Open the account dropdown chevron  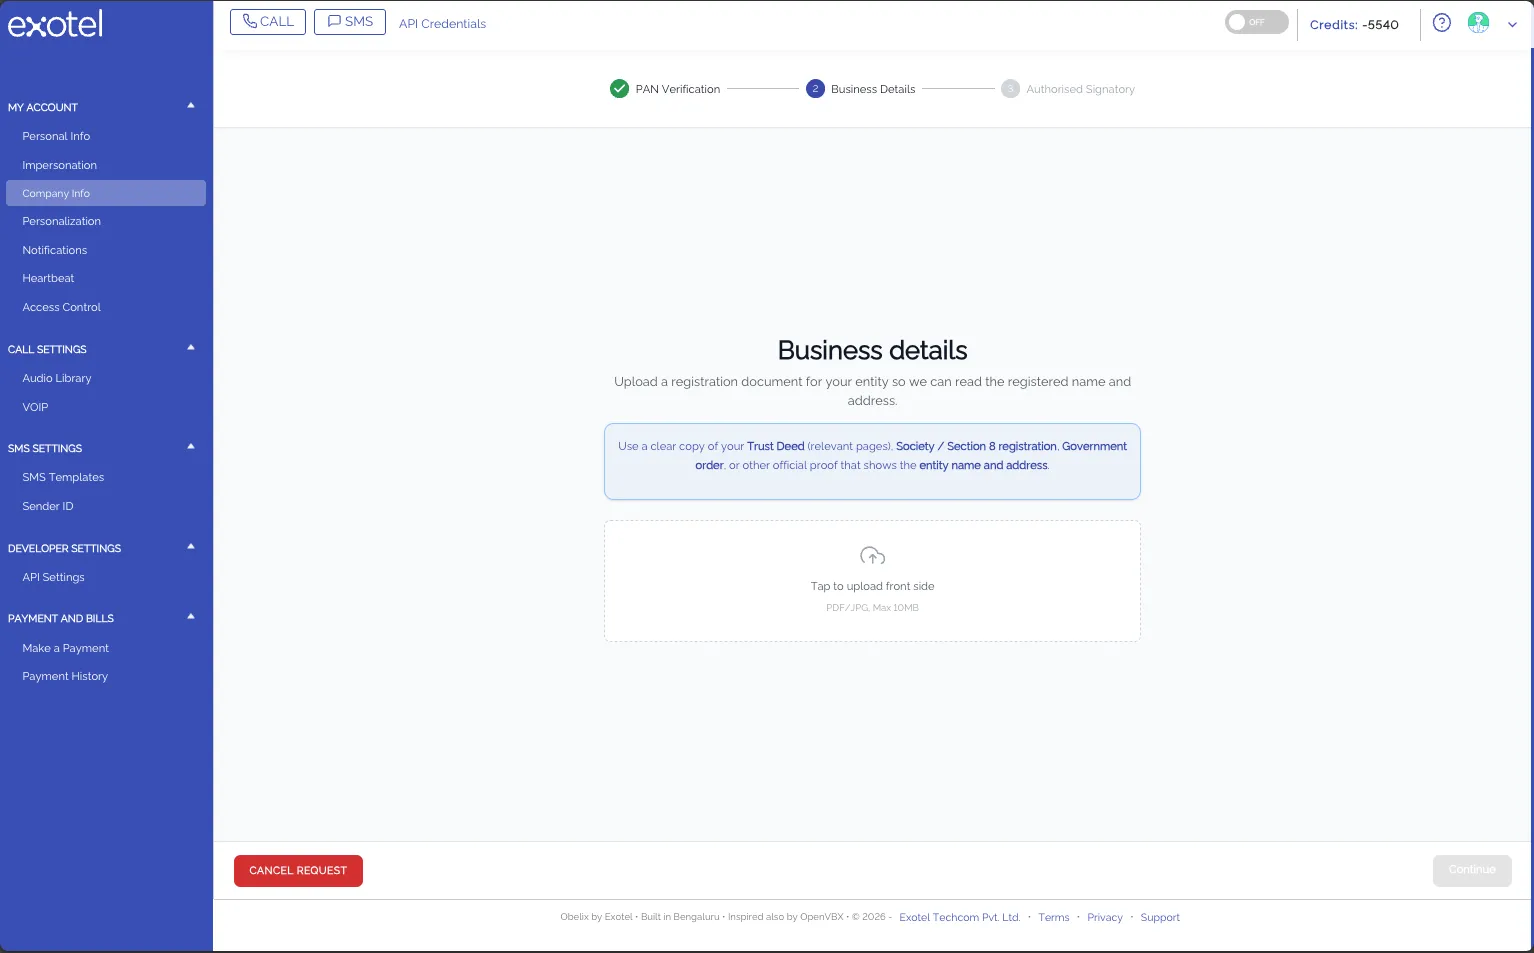(1512, 25)
